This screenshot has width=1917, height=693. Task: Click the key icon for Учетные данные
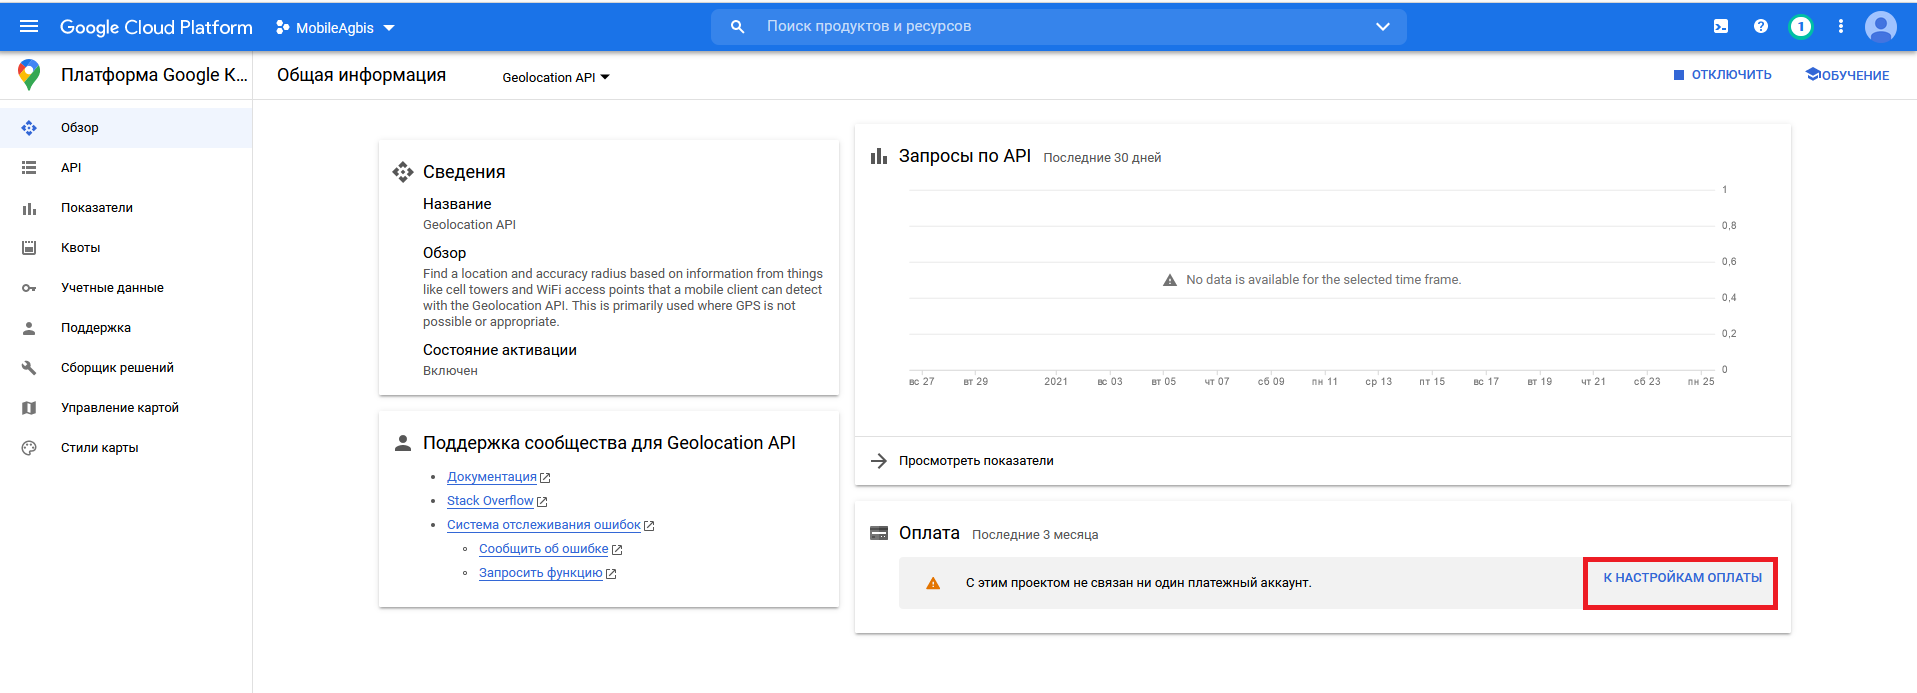pyautogui.click(x=29, y=288)
